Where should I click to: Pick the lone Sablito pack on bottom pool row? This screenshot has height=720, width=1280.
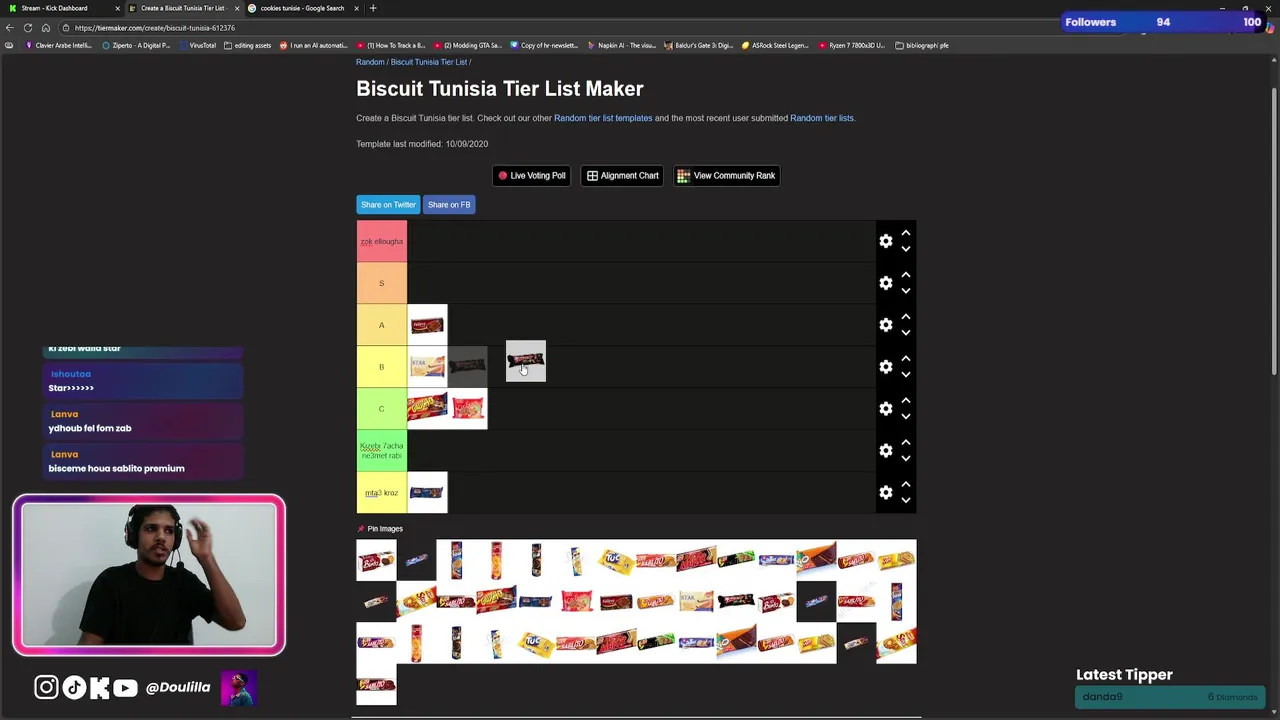(x=376, y=685)
